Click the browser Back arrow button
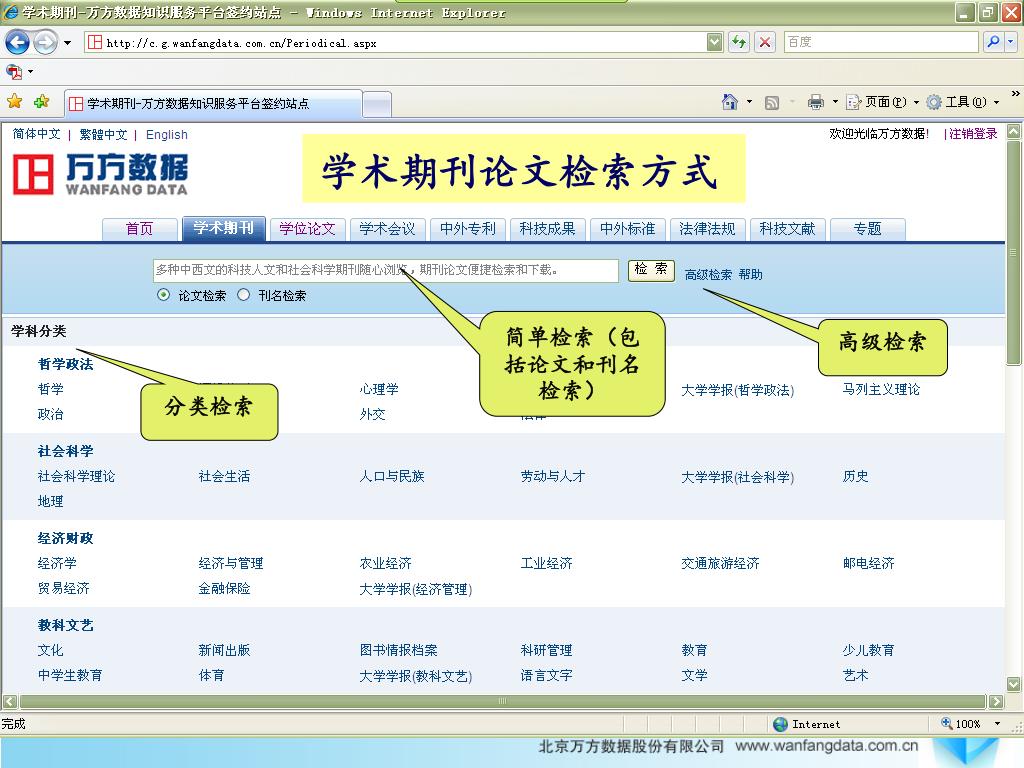The image size is (1024, 768). pos(17,43)
